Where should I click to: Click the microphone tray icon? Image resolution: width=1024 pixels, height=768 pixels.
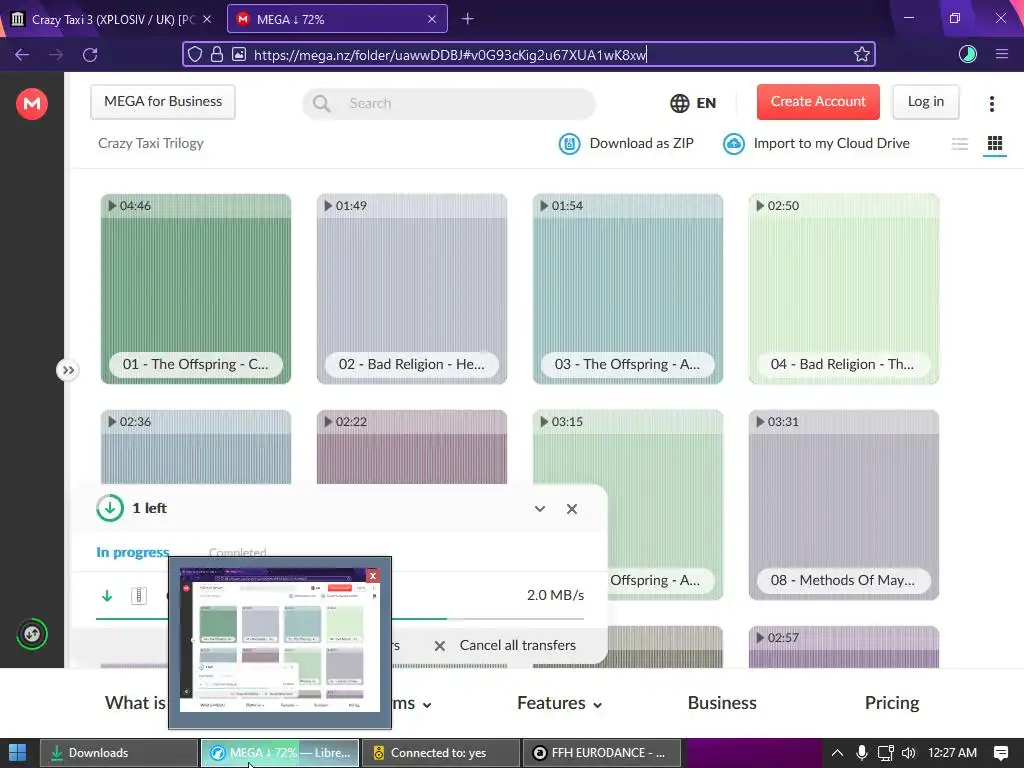[x=861, y=753]
